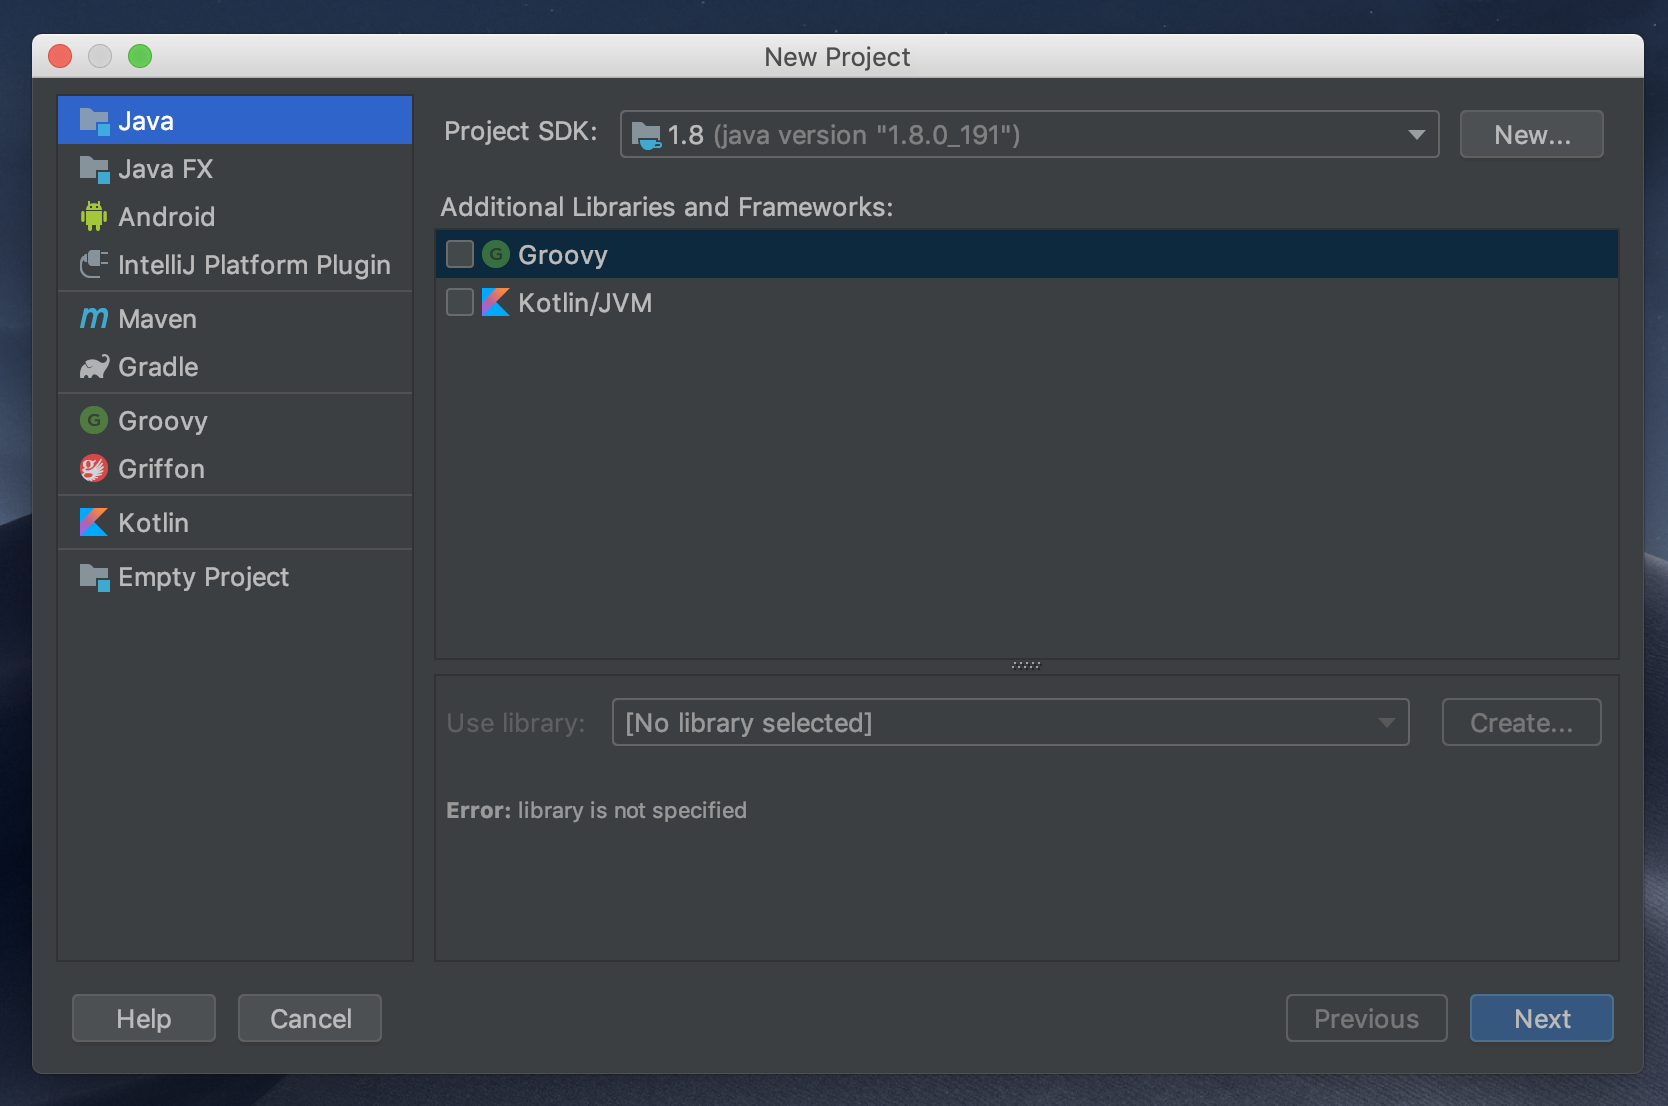Select the Griffon project type
1668x1106 pixels.
(x=235, y=469)
